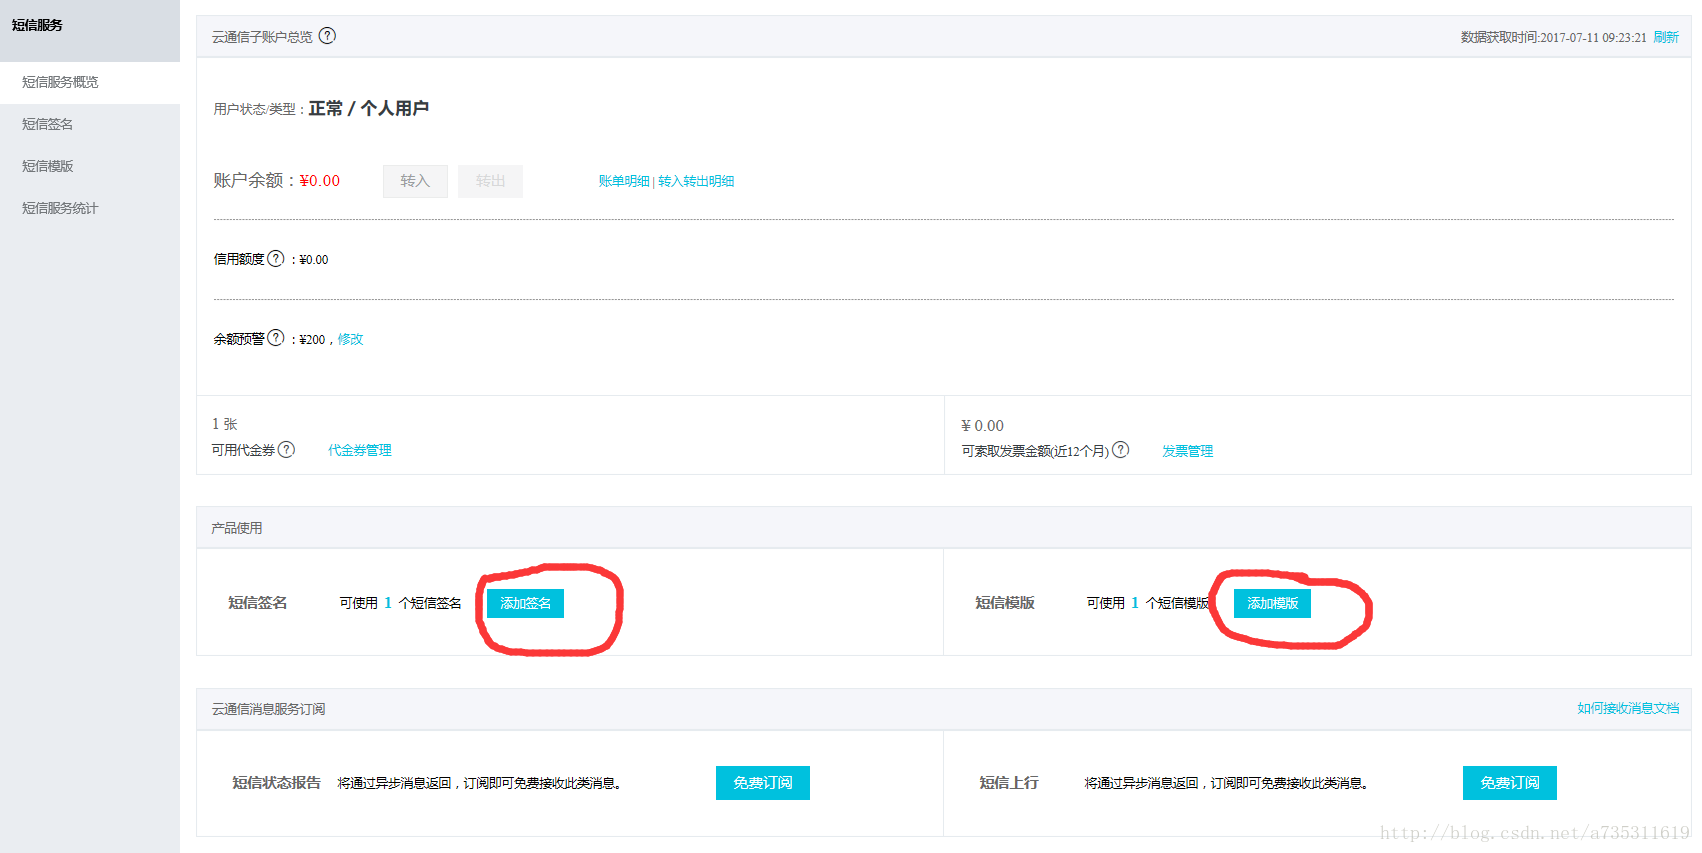Viewport: 1702px width, 853px height.
Task: Go to 短信服务统计 in sidebar
Action: click(60, 208)
